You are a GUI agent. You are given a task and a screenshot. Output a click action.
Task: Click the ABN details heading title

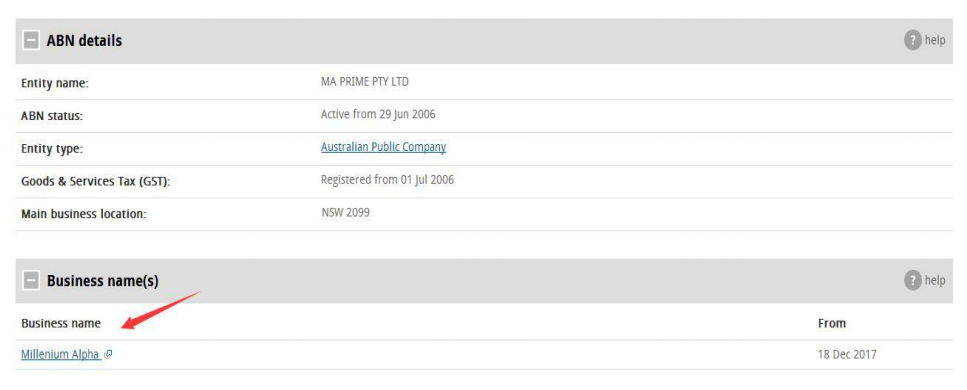[x=84, y=41]
